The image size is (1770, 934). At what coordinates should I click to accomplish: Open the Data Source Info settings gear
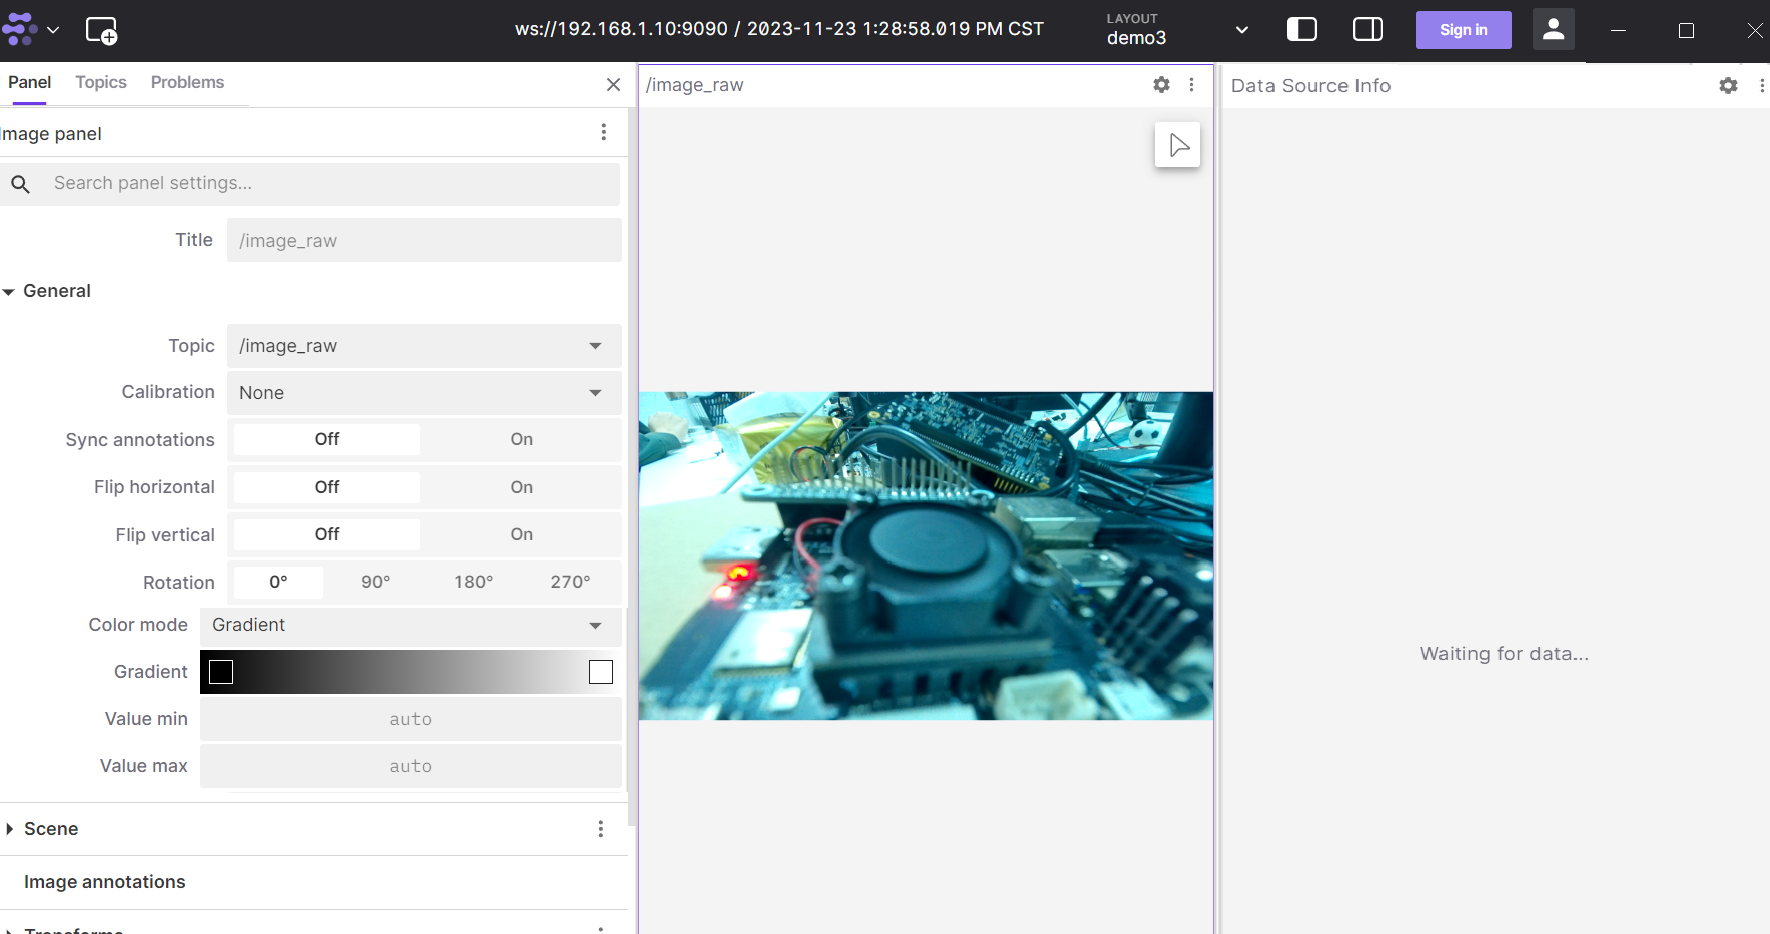tap(1728, 86)
